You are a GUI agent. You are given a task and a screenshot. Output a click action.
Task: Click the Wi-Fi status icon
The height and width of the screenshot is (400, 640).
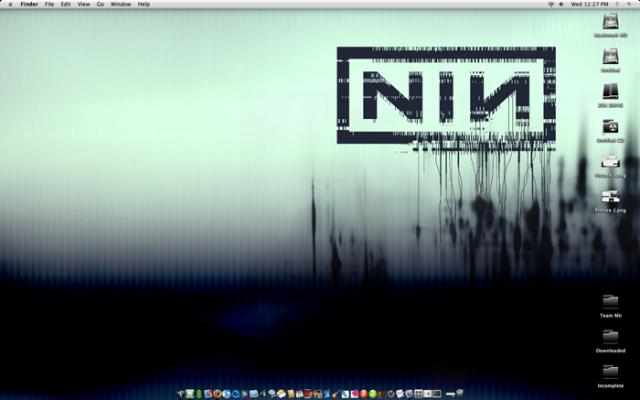click(551, 4)
